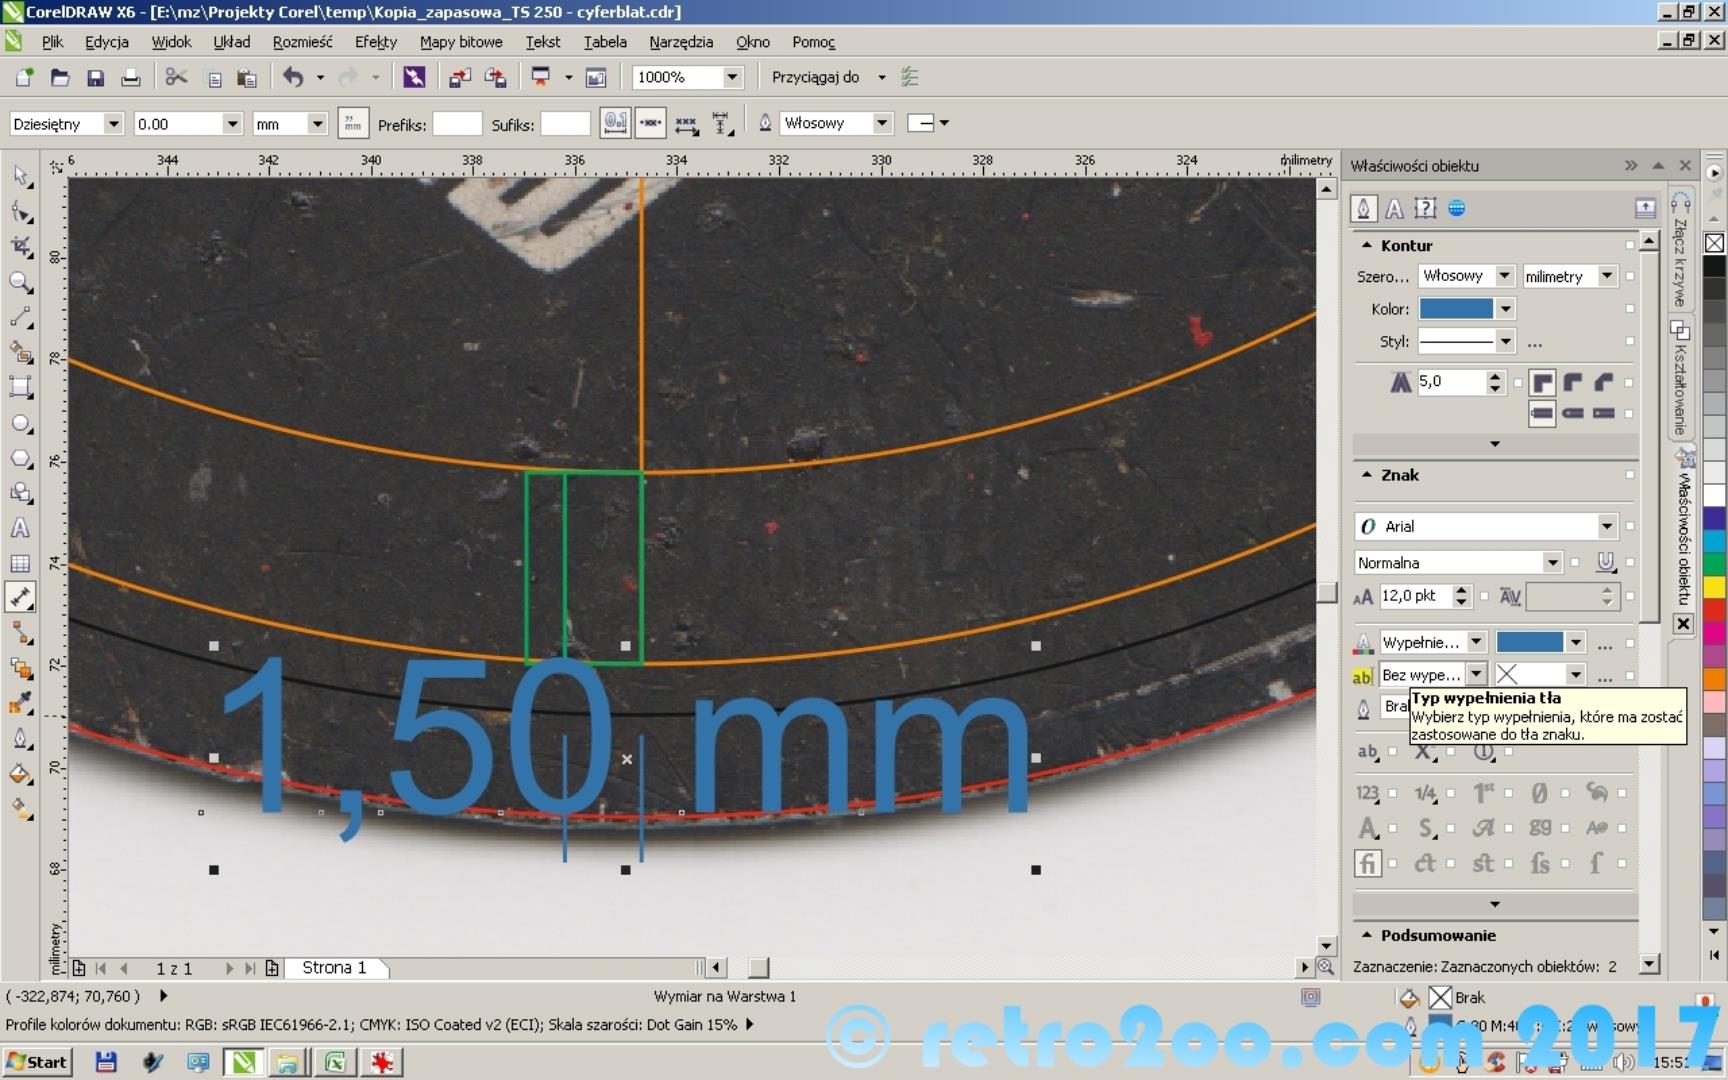Choose the Ellipse tool
Screen dimensions: 1728x1080
tap(21, 424)
